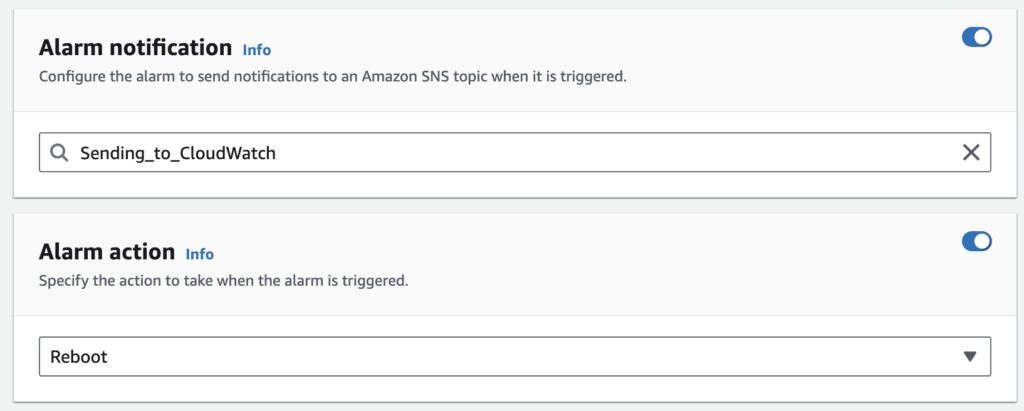1024x411 pixels.
Task: Turn off the Alarm action switch
Action: coord(976,241)
